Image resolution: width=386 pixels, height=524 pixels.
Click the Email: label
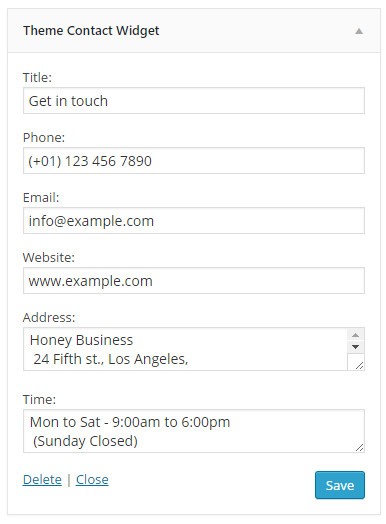click(41, 198)
